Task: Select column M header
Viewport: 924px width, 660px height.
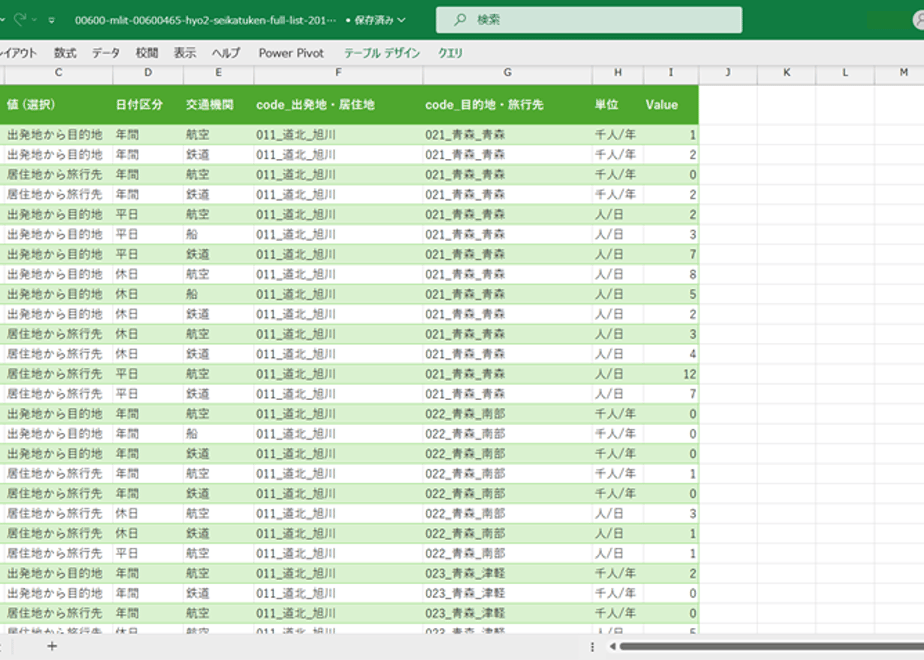Action: pyautogui.click(x=900, y=72)
